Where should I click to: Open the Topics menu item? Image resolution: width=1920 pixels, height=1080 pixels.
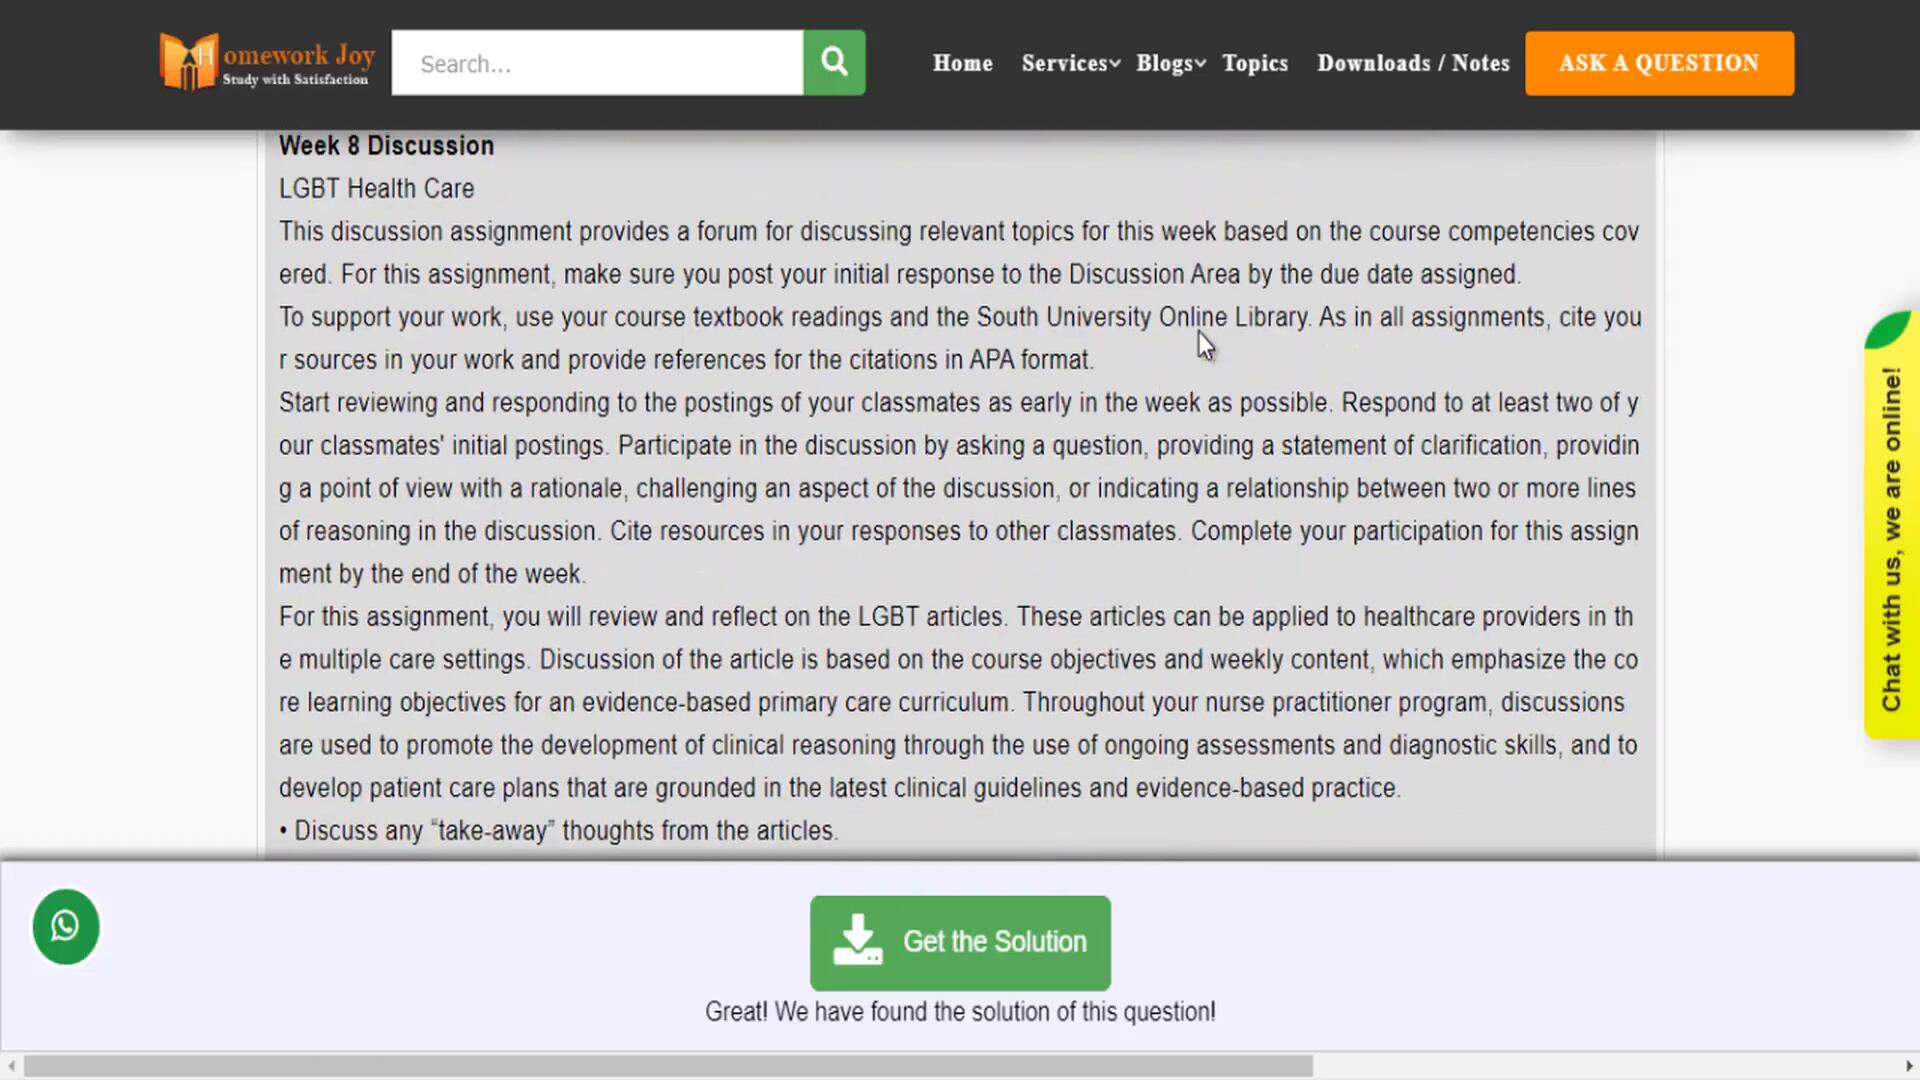[1255, 63]
